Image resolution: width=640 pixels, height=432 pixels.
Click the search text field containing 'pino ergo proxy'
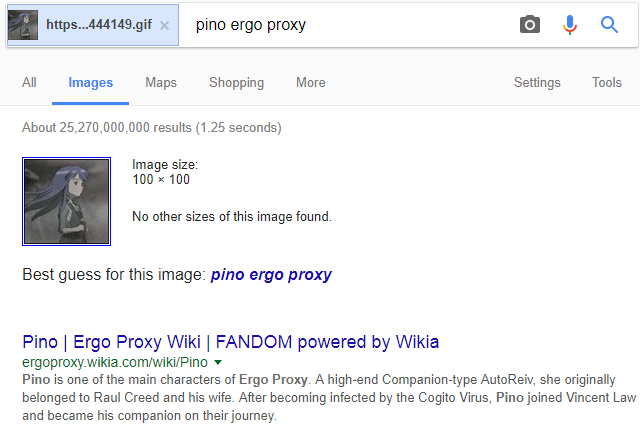pyautogui.click(x=340, y=25)
